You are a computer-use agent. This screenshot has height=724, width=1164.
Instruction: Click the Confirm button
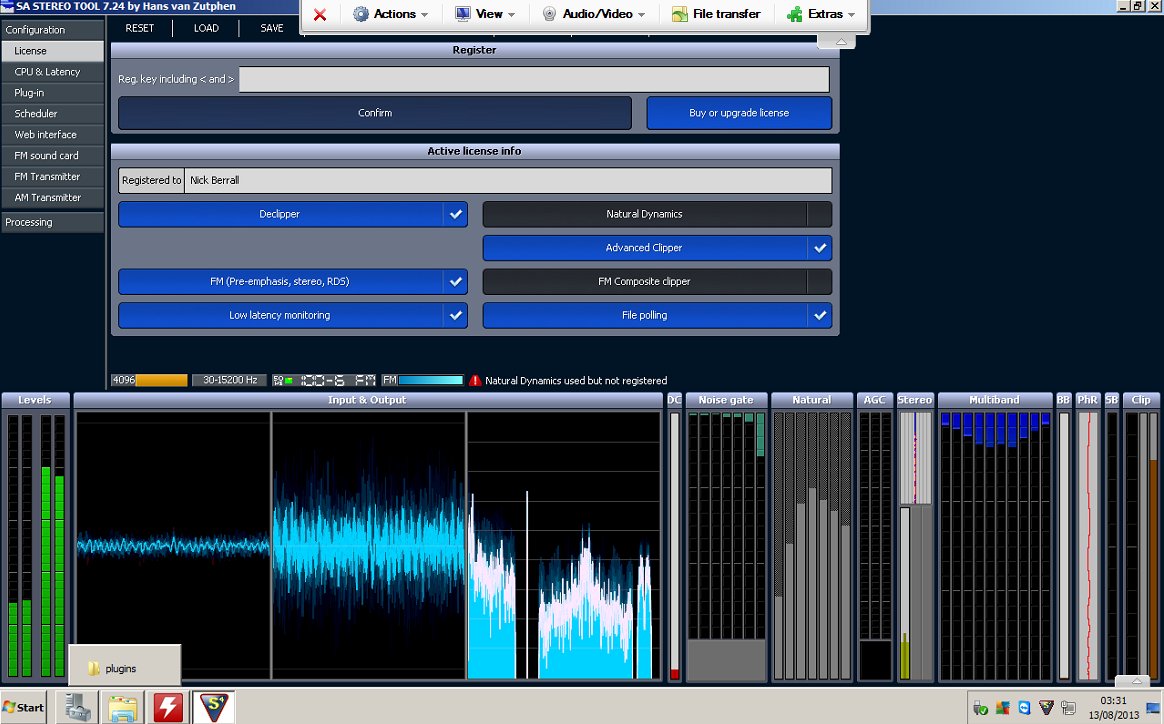[x=375, y=113]
